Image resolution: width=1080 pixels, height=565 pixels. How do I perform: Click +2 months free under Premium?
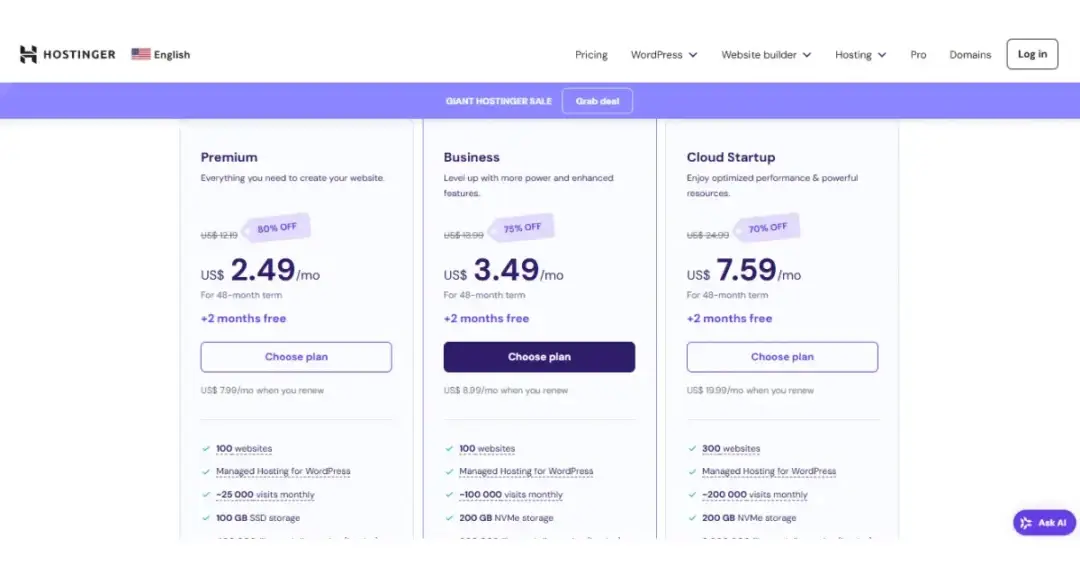[243, 318]
